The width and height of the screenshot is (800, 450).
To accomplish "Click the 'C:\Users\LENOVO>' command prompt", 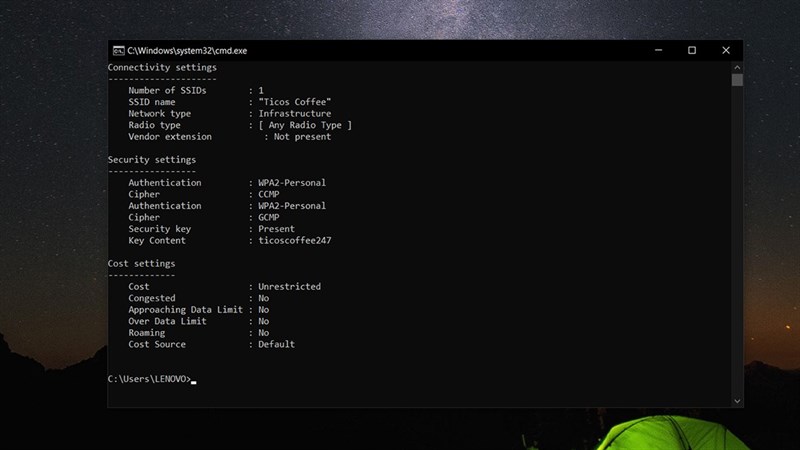I will tap(149, 379).
